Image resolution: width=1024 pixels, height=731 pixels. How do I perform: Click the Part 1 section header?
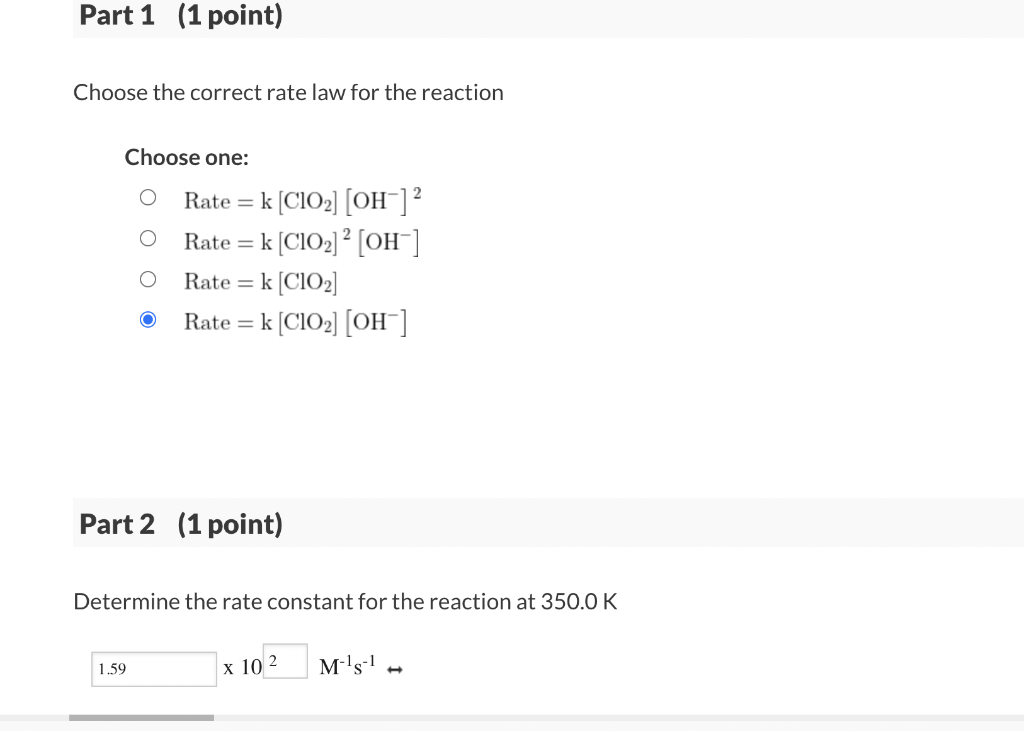click(180, 15)
